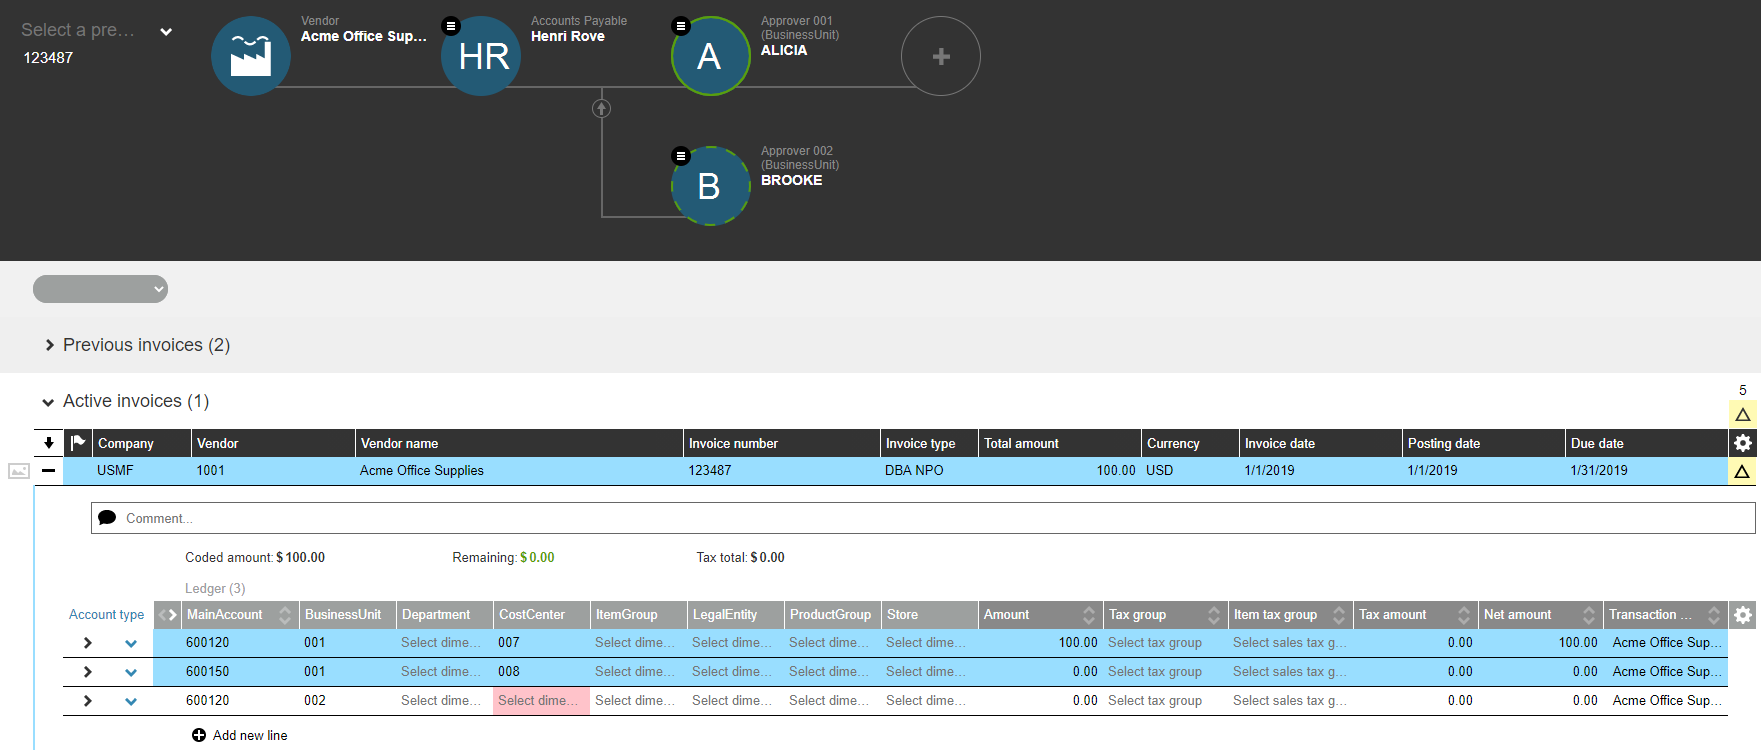Screen dimensions: 1761x750
Task: Click Acme Office Supplies vendor name cell
Action: [x=520, y=470]
